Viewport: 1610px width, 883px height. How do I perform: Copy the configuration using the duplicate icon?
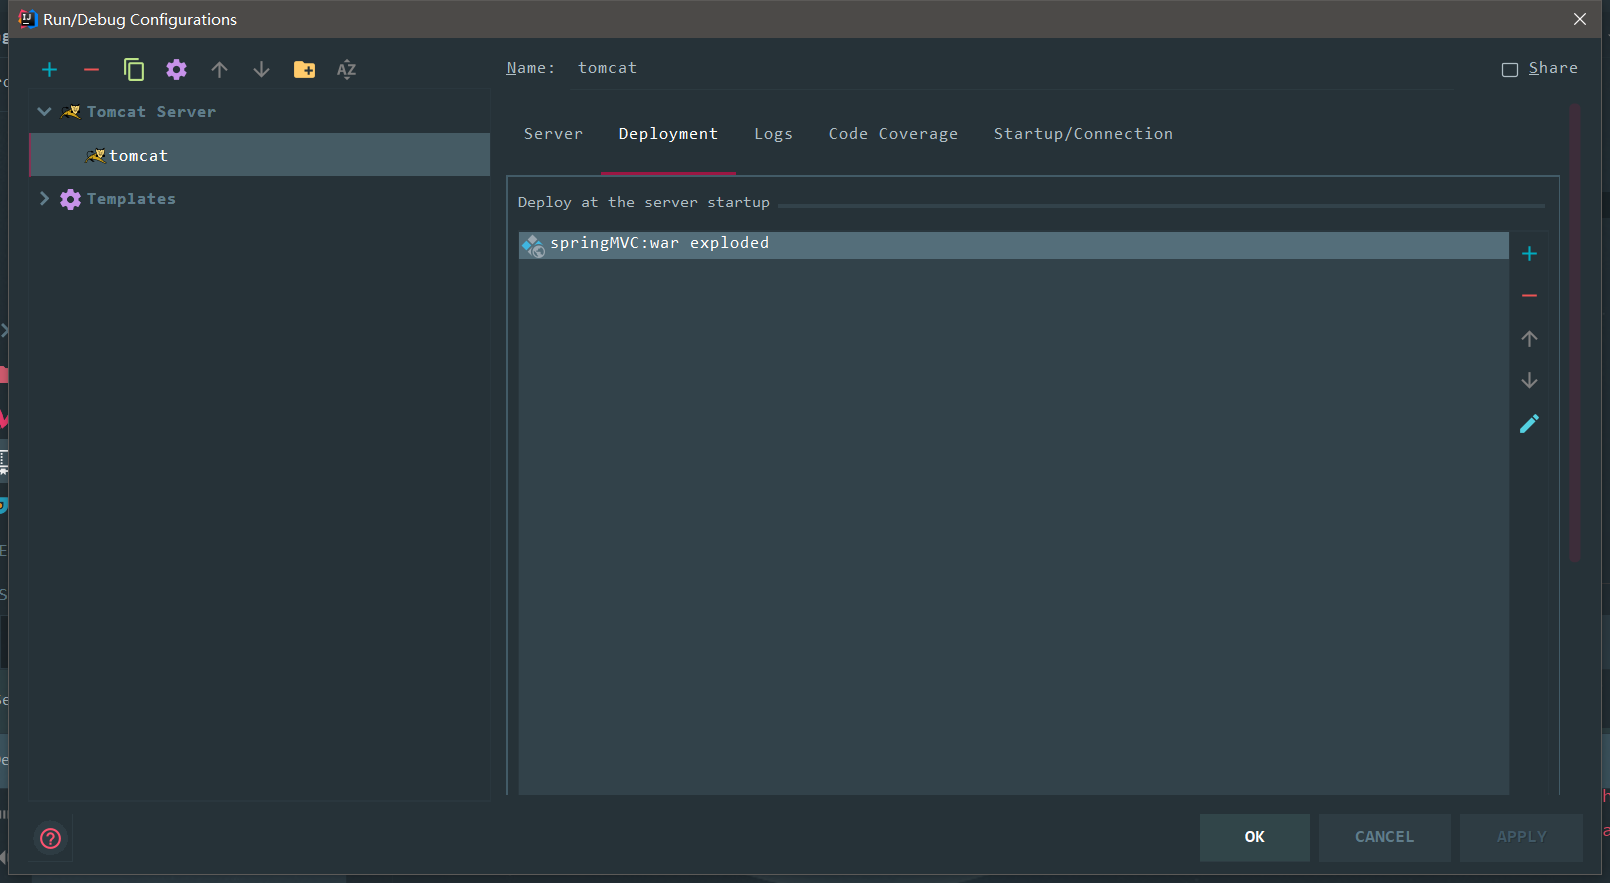pyautogui.click(x=134, y=69)
